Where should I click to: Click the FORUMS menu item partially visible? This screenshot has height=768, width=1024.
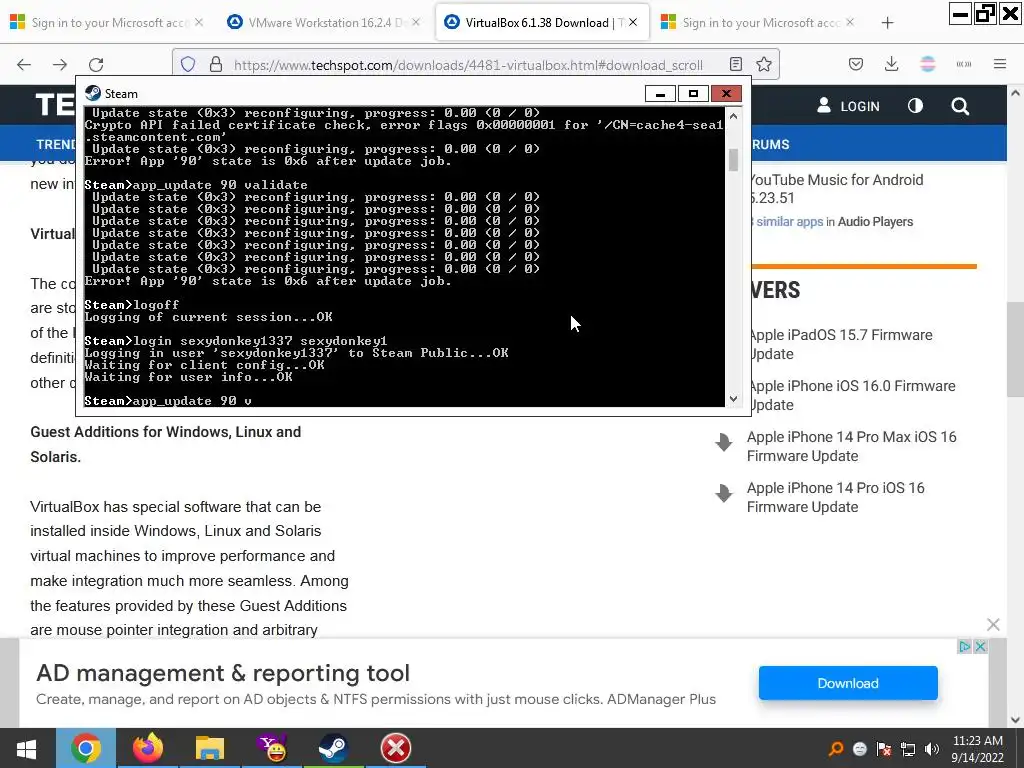[770, 144]
